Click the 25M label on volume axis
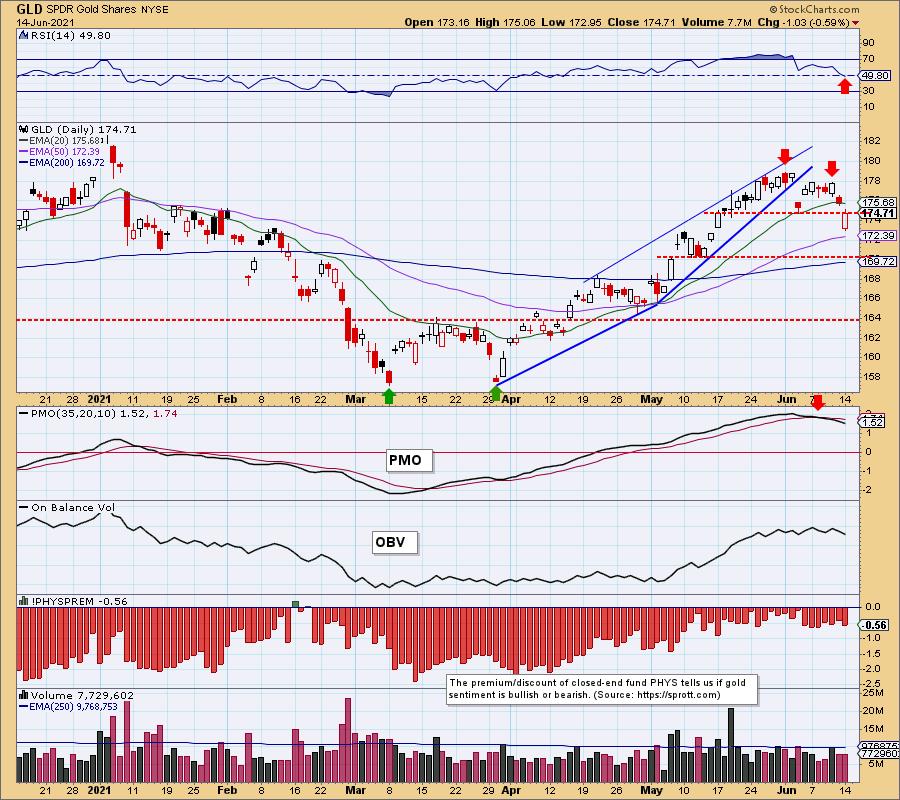The width and height of the screenshot is (900, 800). coord(873,693)
